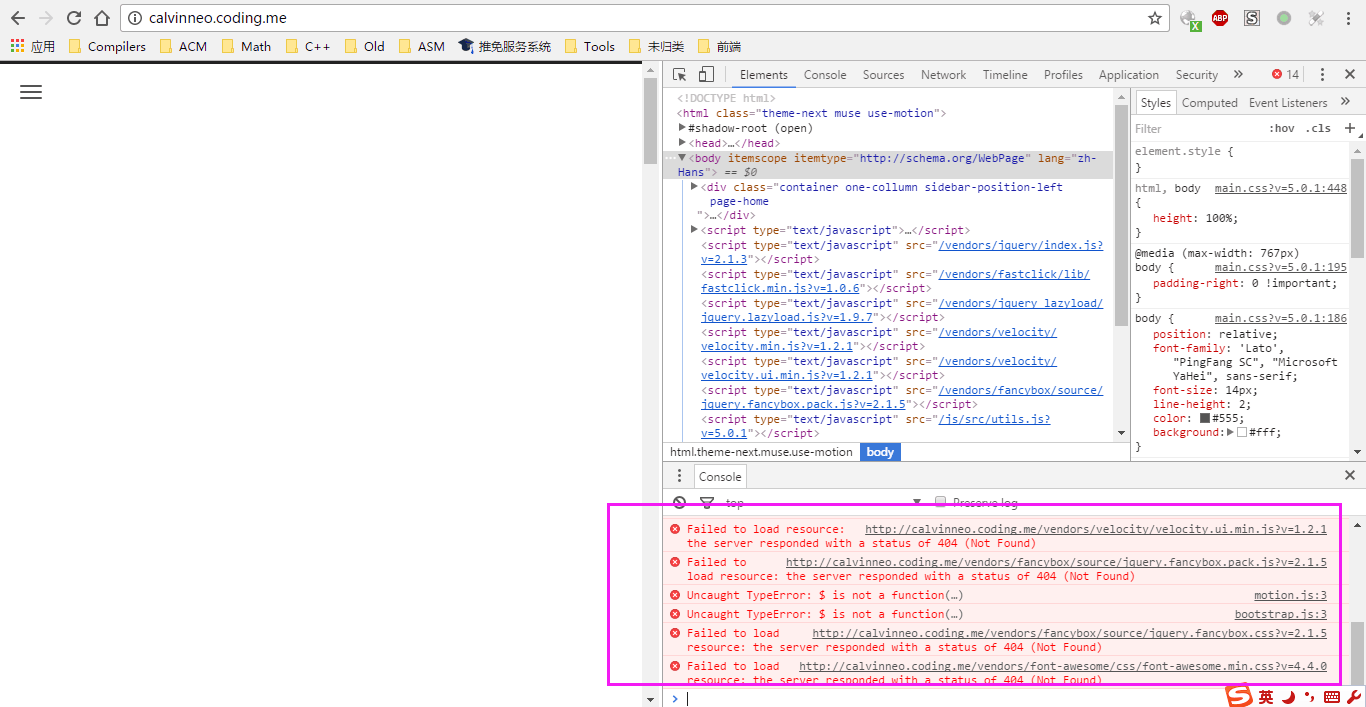Open the browser home page icon
The image size is (1366, 707).
101,18
